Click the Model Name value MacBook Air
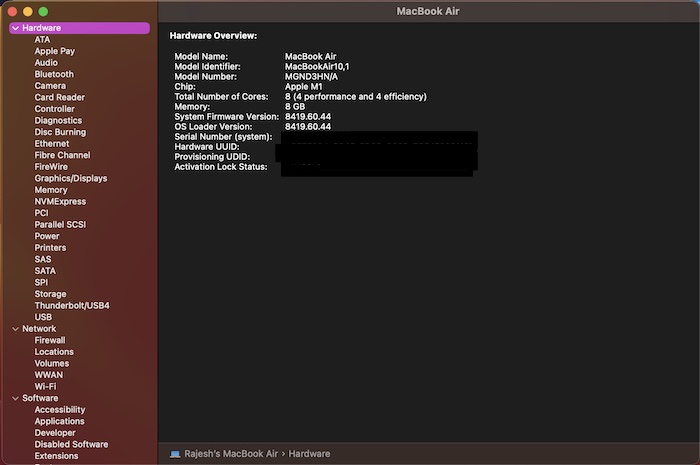 [x=310, y=57]
